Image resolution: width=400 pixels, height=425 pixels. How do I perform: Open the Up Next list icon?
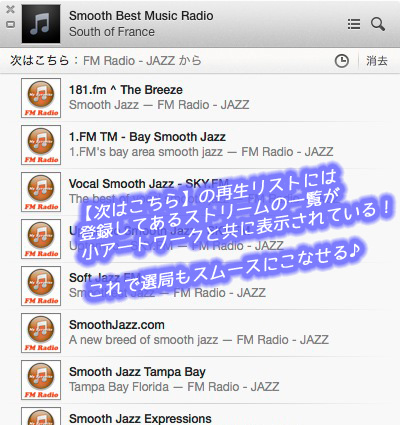pyautogui.click(x=354, y=24)
